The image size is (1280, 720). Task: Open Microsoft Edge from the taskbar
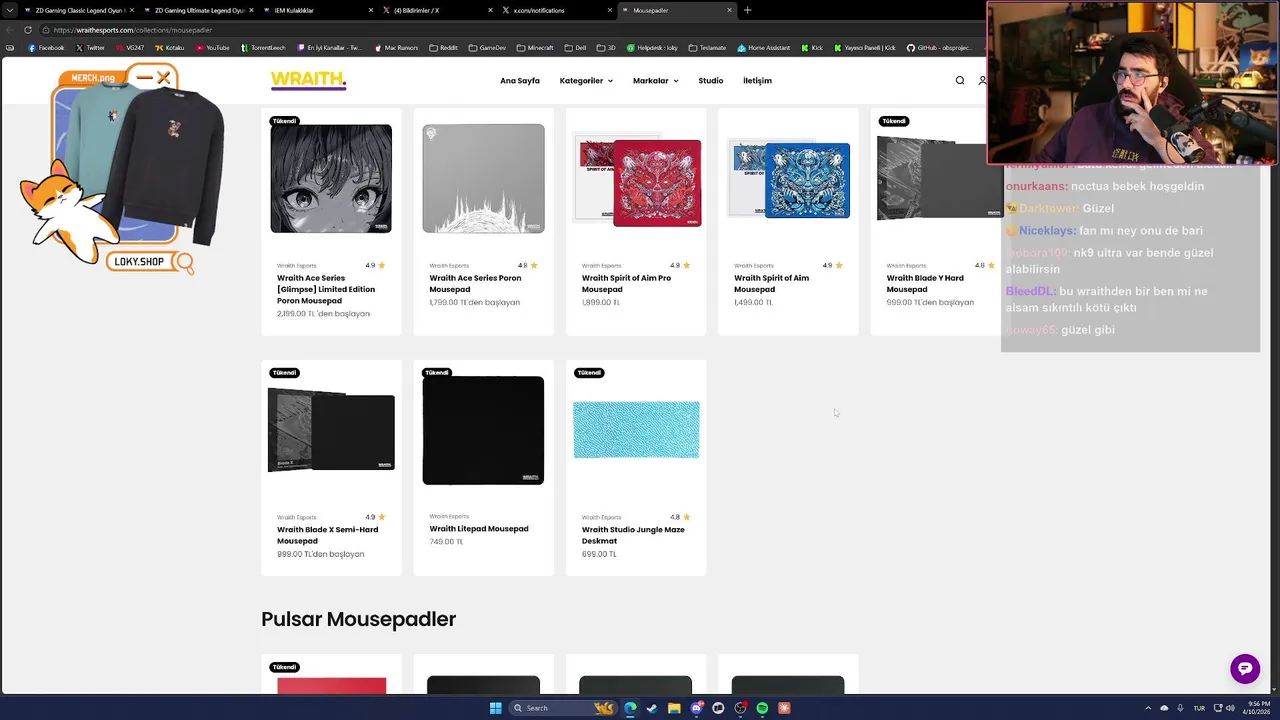coord(630,708)
